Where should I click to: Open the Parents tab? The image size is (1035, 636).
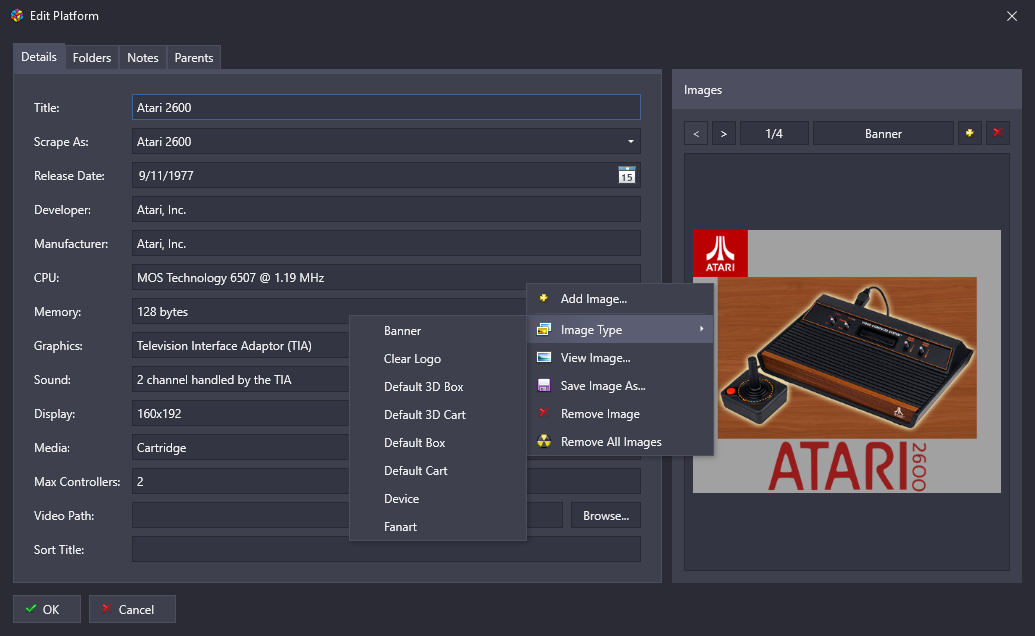(193, 57)
